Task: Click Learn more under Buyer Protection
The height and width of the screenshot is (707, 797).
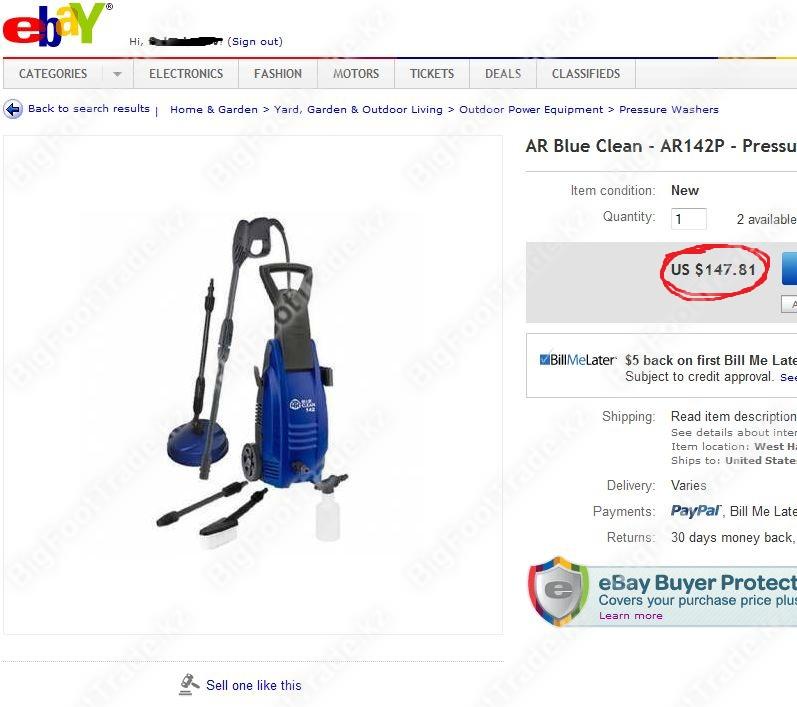Action: [631, 616]
